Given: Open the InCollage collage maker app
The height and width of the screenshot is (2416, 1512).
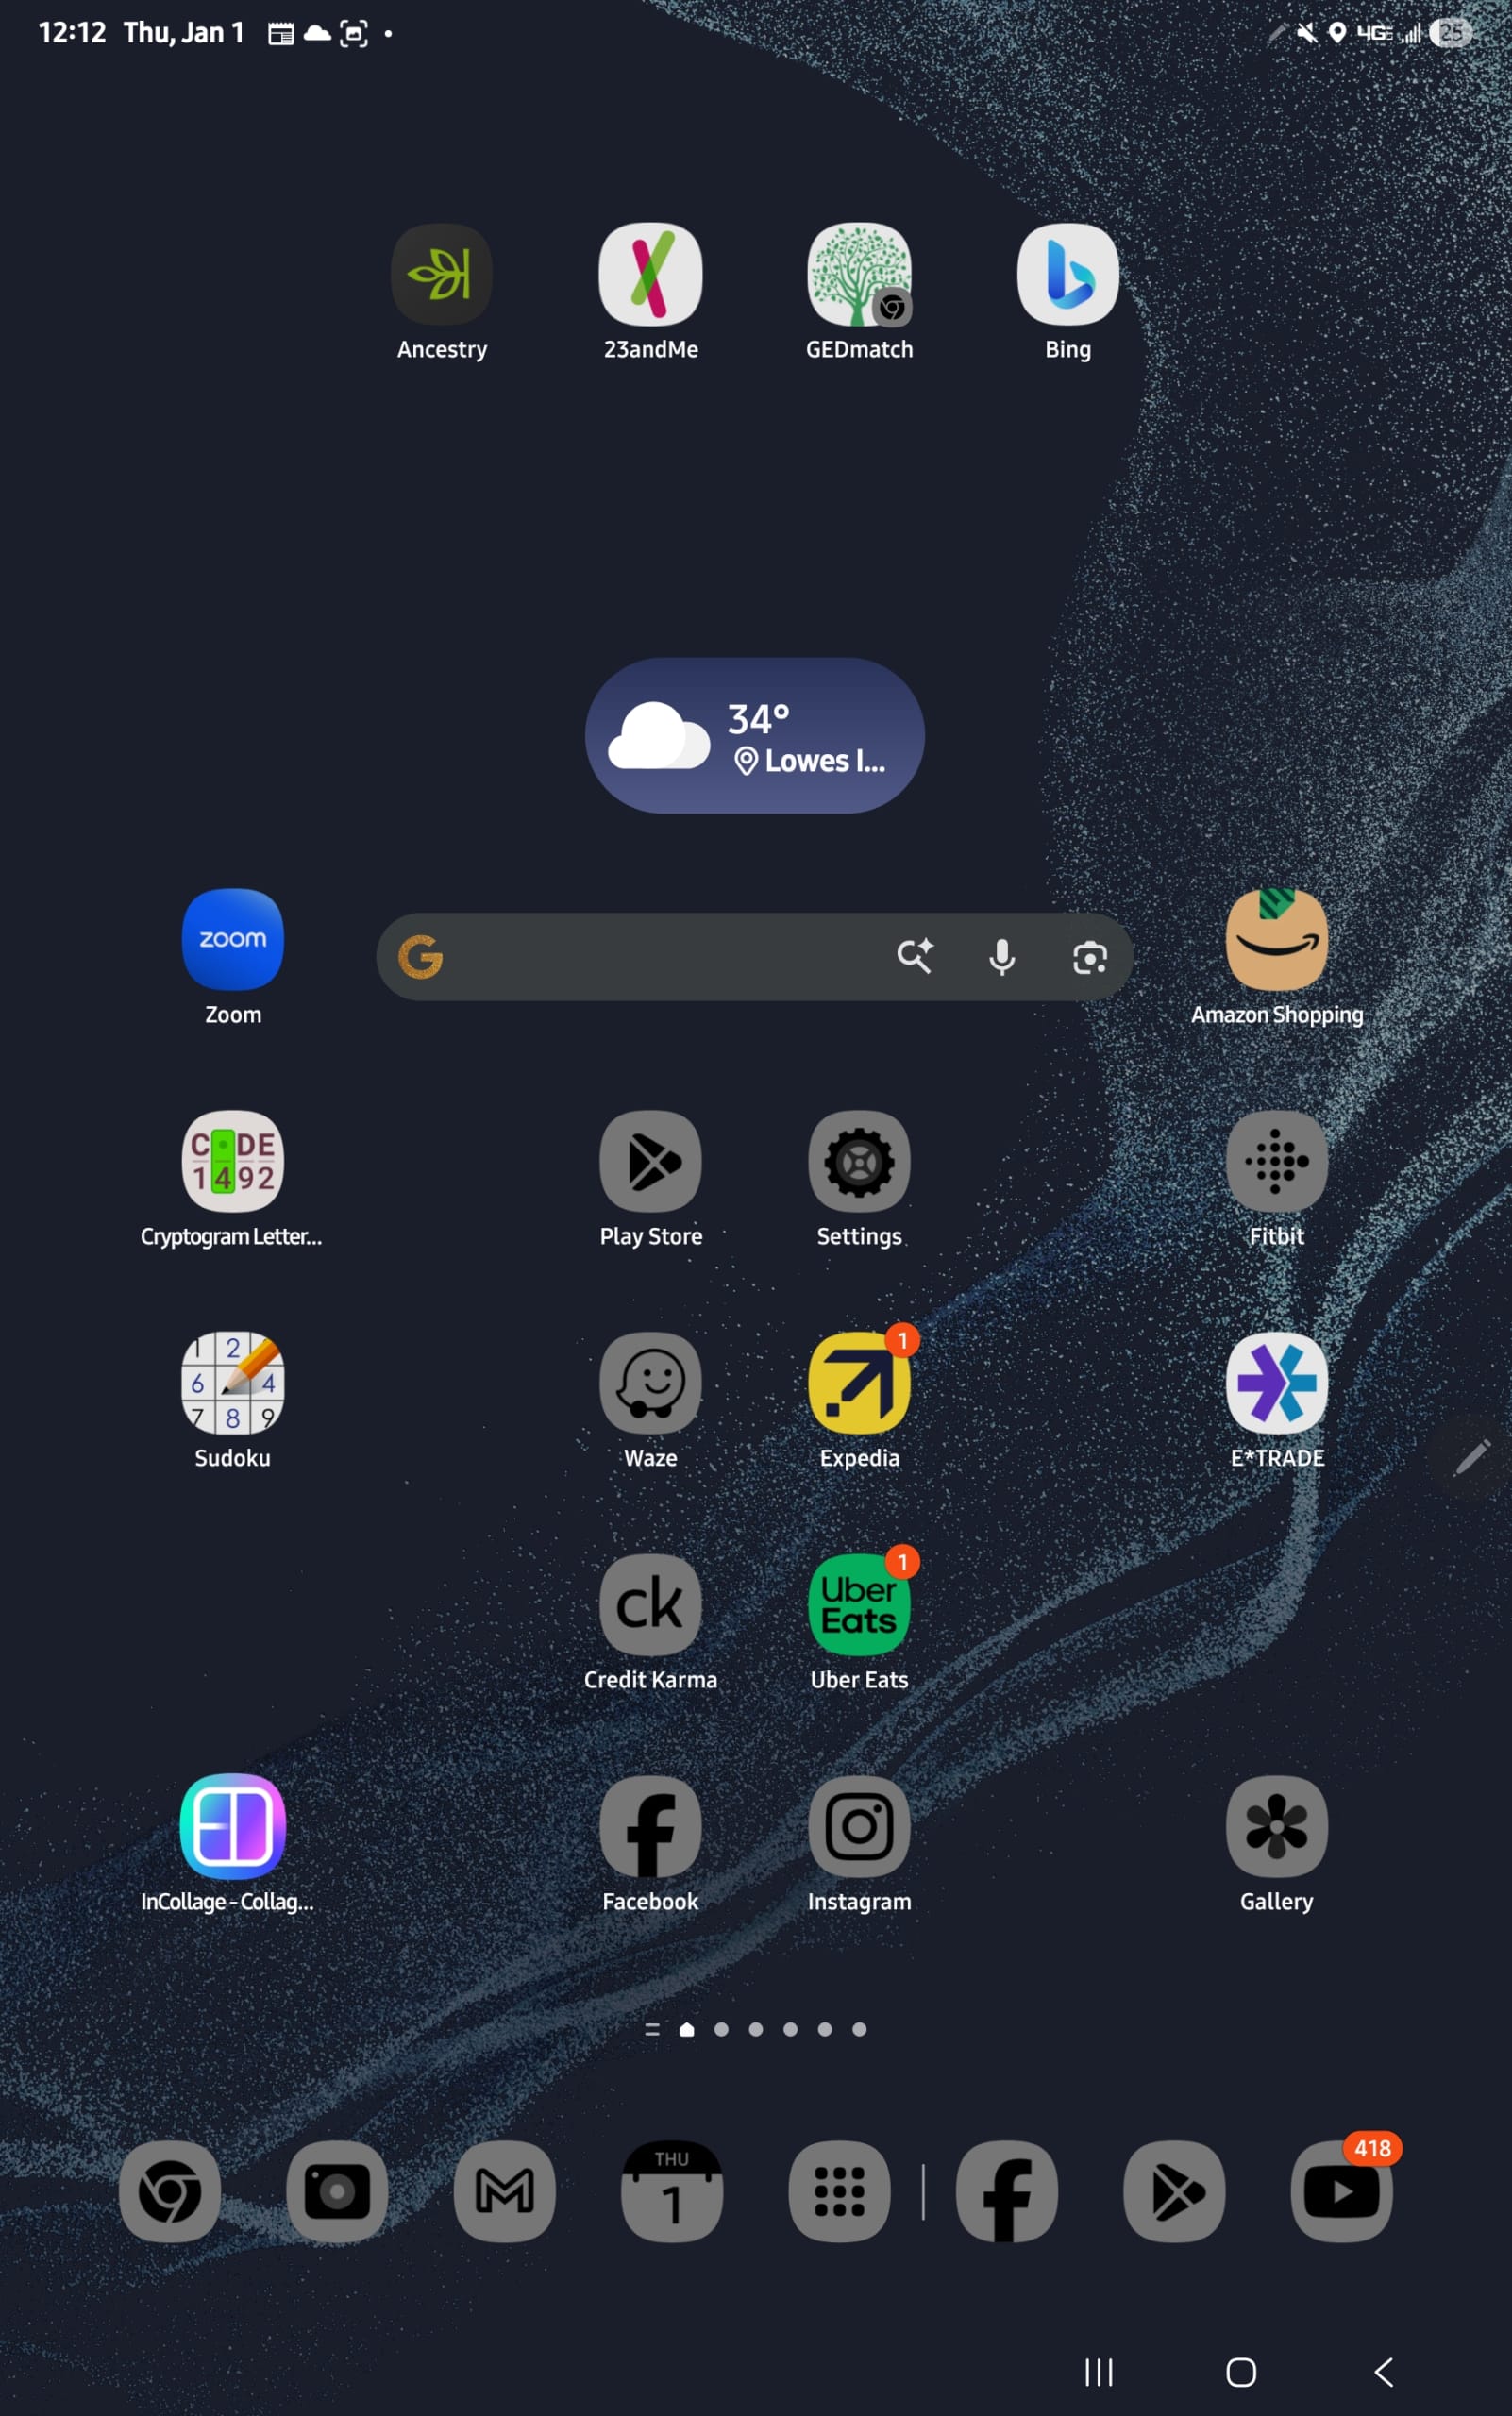Looking at the screenshot, I should click(233, 1826).
